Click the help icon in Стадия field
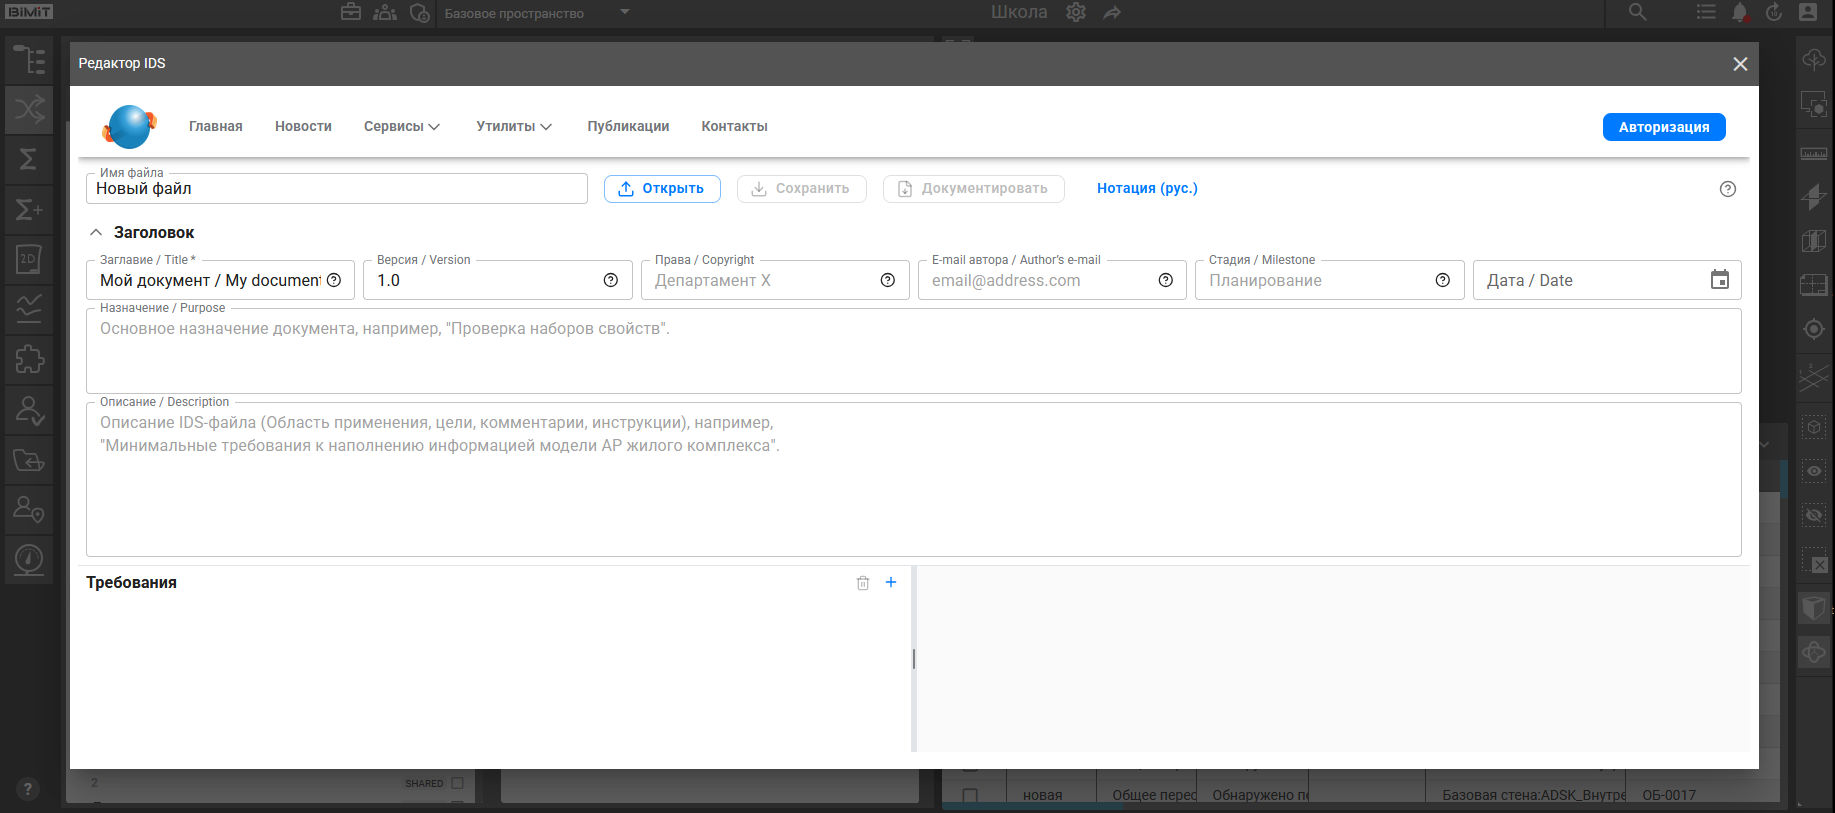The height and width of the screenshot is (813, 1835). pos(1443,280)
